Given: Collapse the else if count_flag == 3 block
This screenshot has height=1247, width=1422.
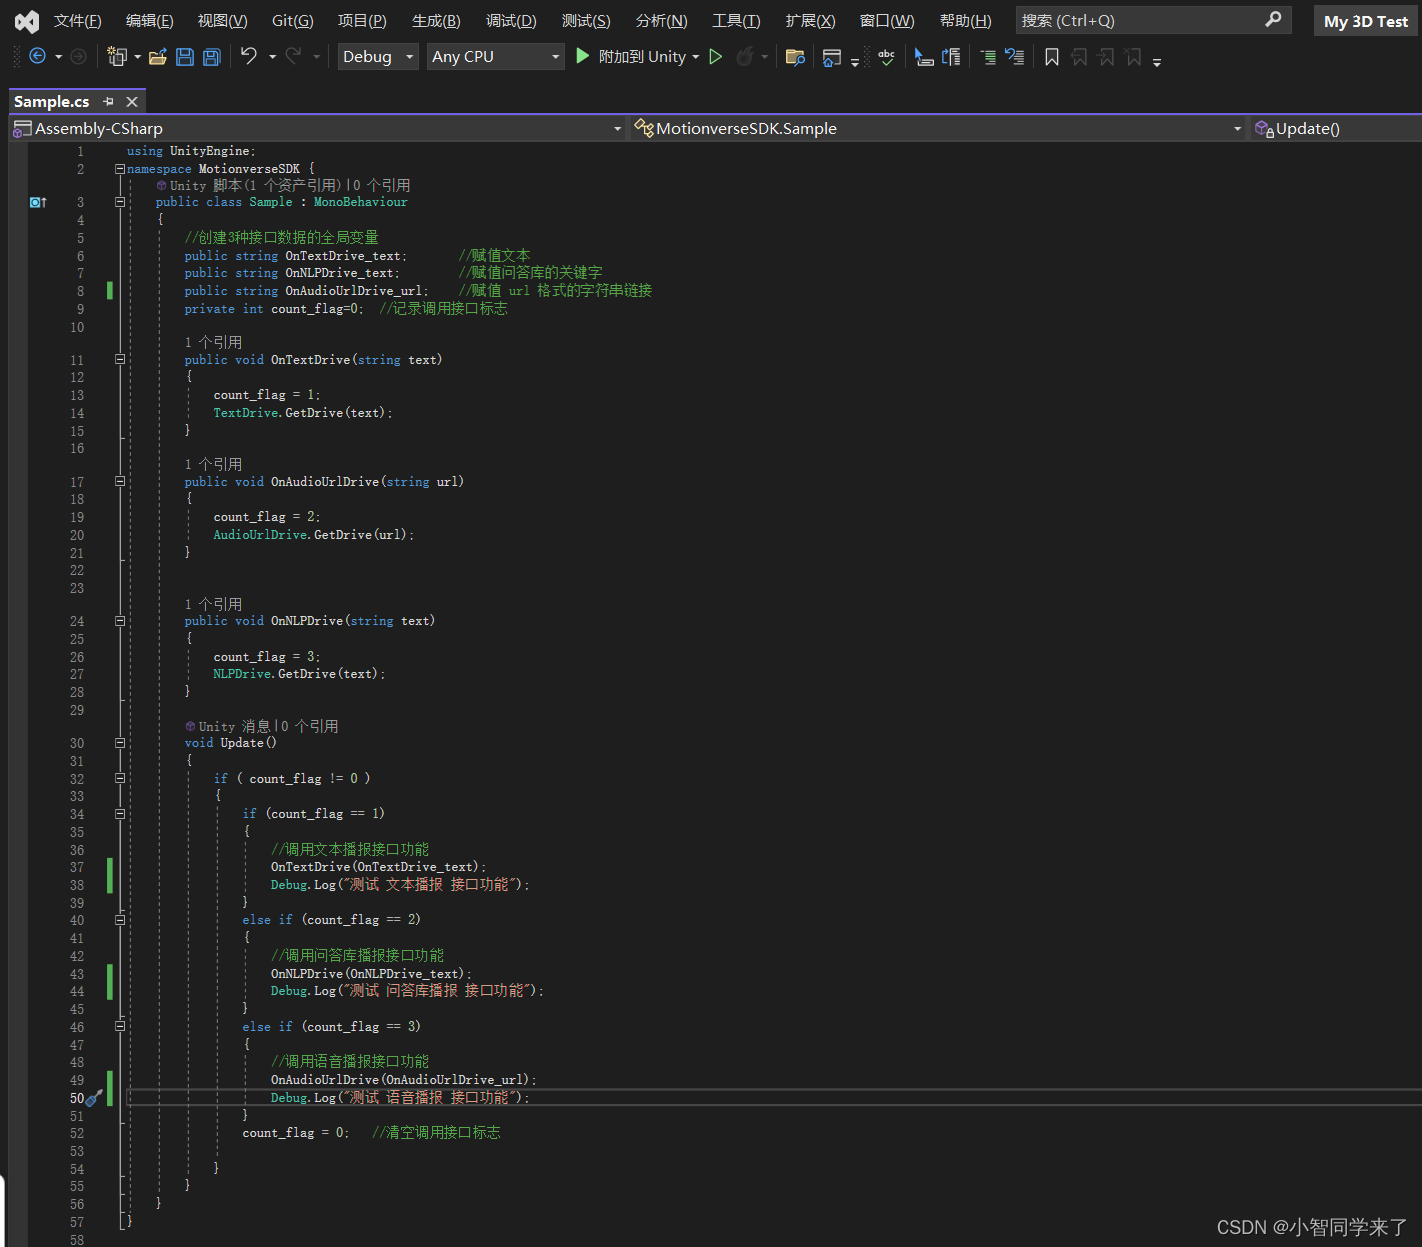Looking at the screenshot, I should point(120,1027).
